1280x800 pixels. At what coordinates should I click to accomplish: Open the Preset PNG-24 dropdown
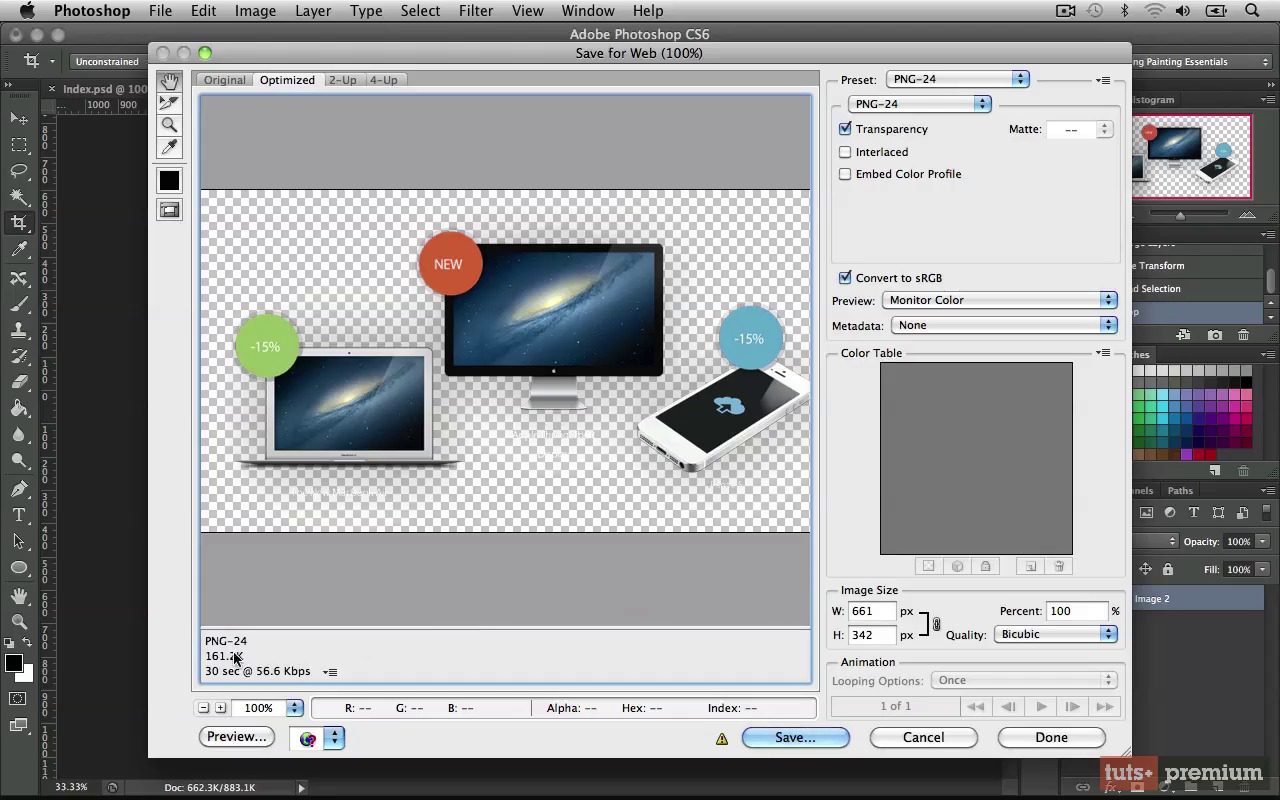click(957, 79)
